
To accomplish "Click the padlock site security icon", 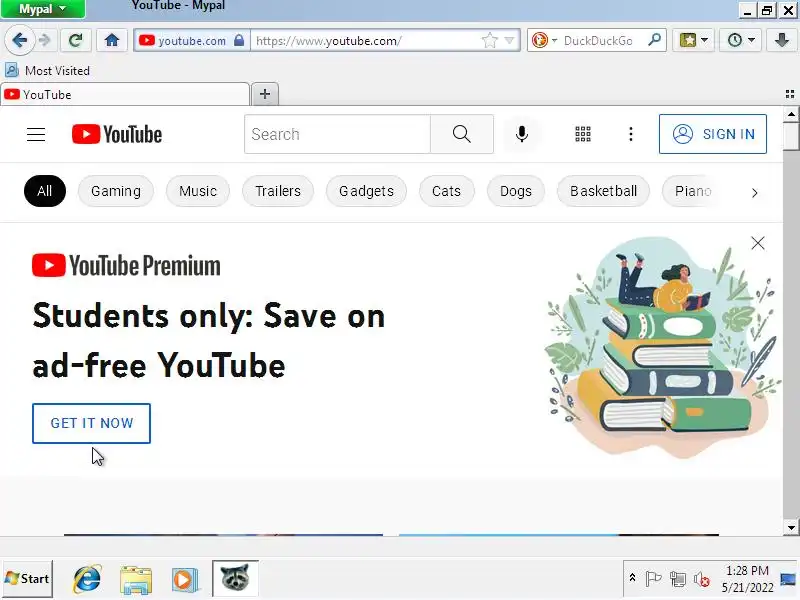I will (239, 40).
